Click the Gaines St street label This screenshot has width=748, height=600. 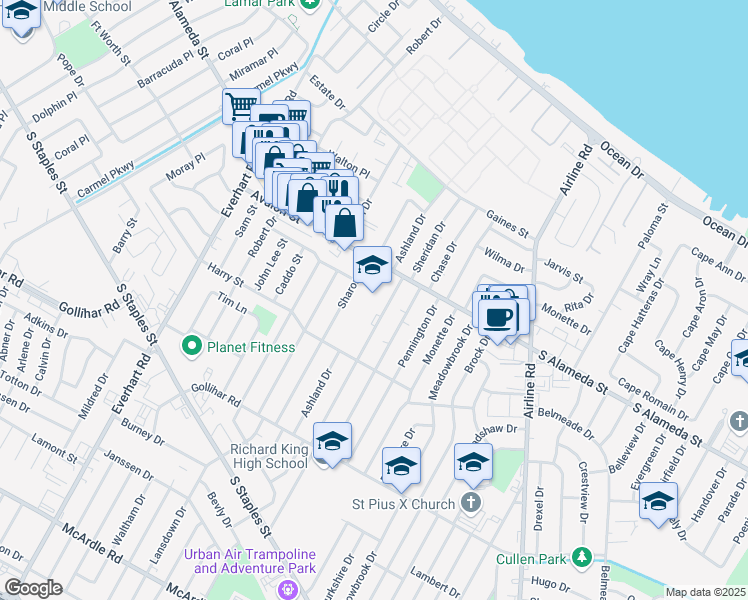click(508, 224)
